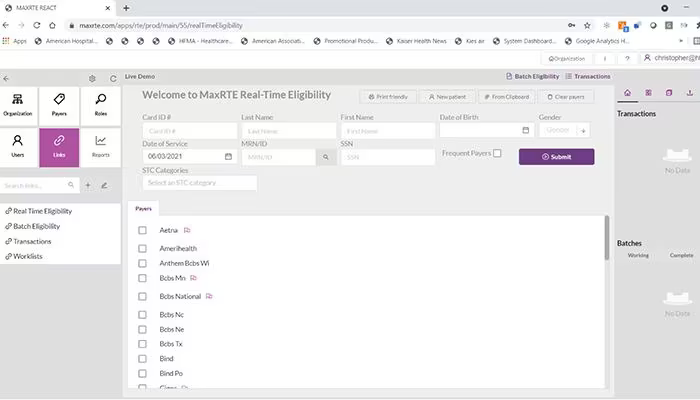
Task: Click the edit pencil icon for links
Action: point(104,185)
